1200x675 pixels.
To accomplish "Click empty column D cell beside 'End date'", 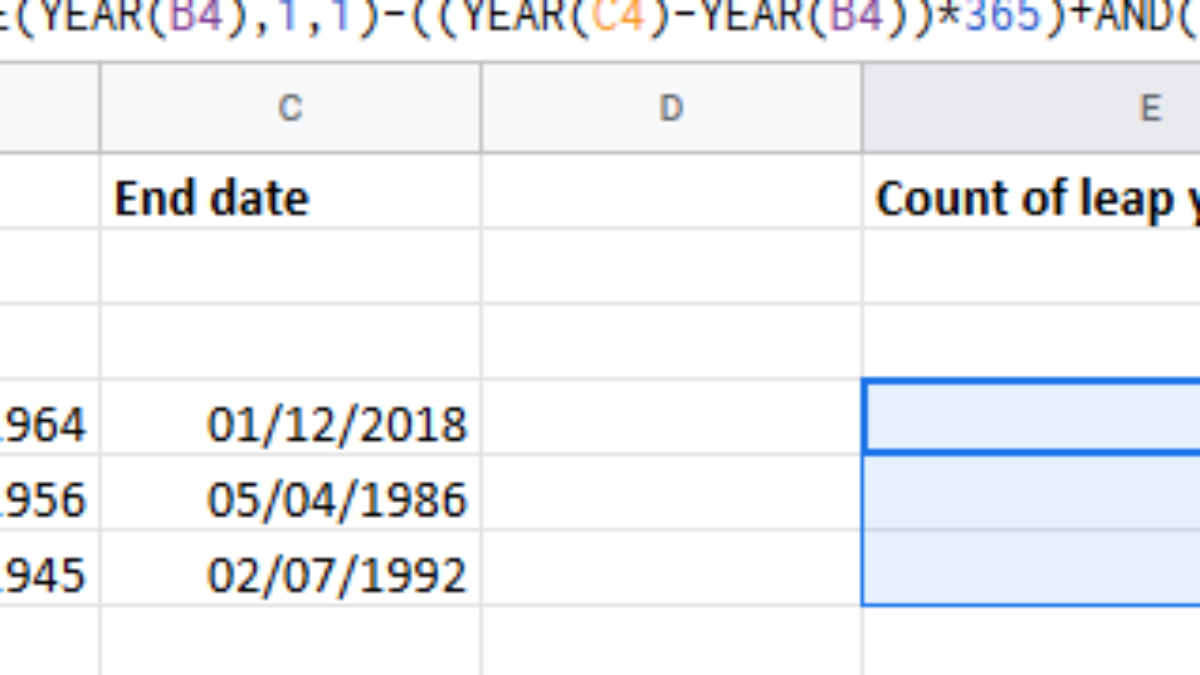I will coord(671,191).
